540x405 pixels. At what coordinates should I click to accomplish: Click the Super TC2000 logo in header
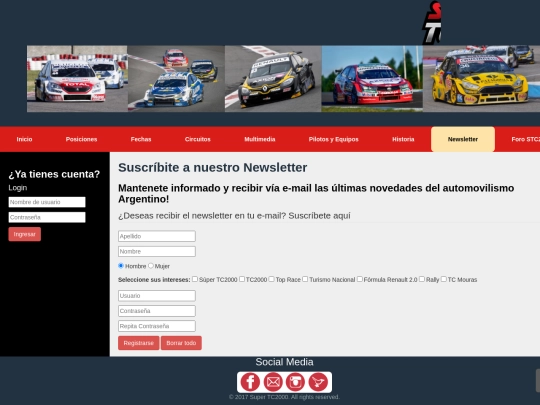point(431,22)
